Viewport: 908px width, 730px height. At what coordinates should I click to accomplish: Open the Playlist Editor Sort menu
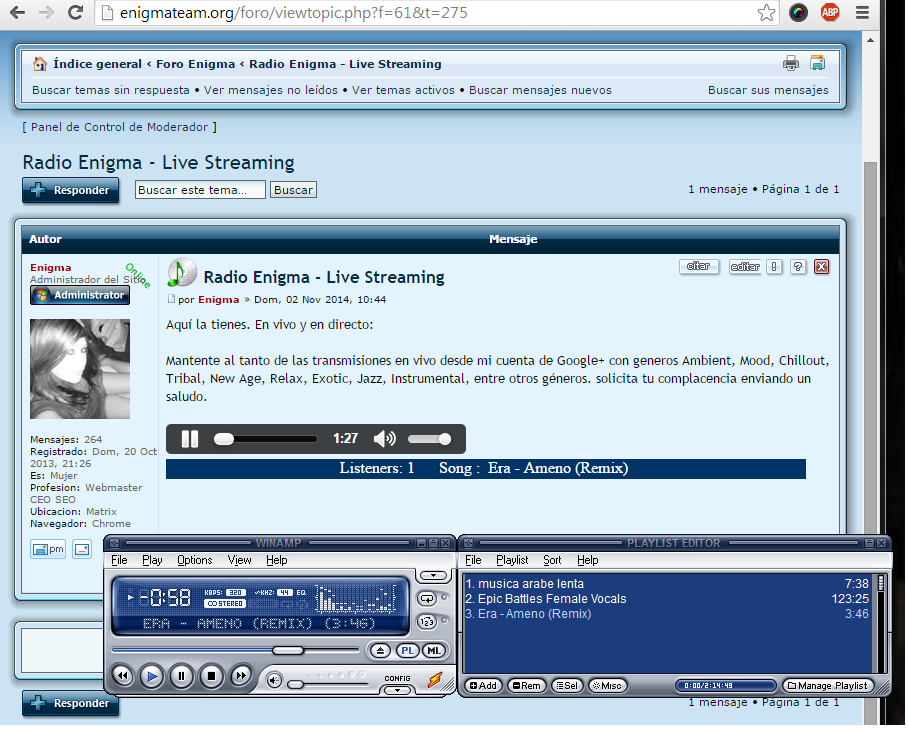(x=552, y=560)
